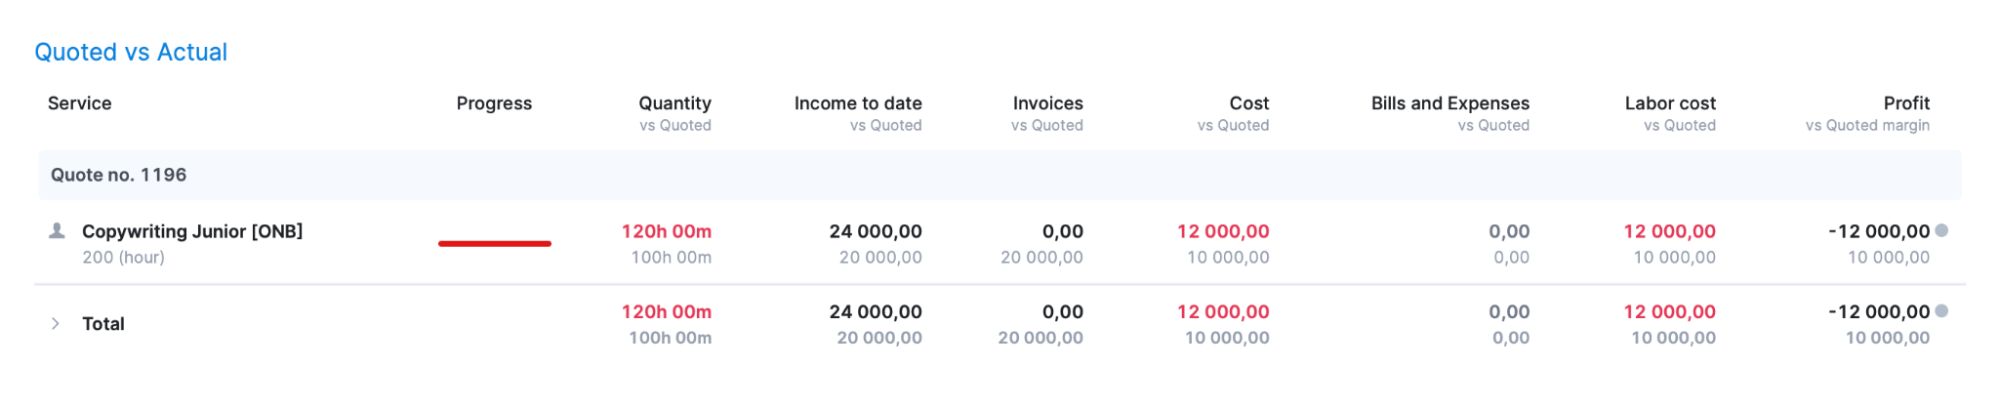
Task: Open the Copywriting Junior [ONB] service
Action: (192, 231)
